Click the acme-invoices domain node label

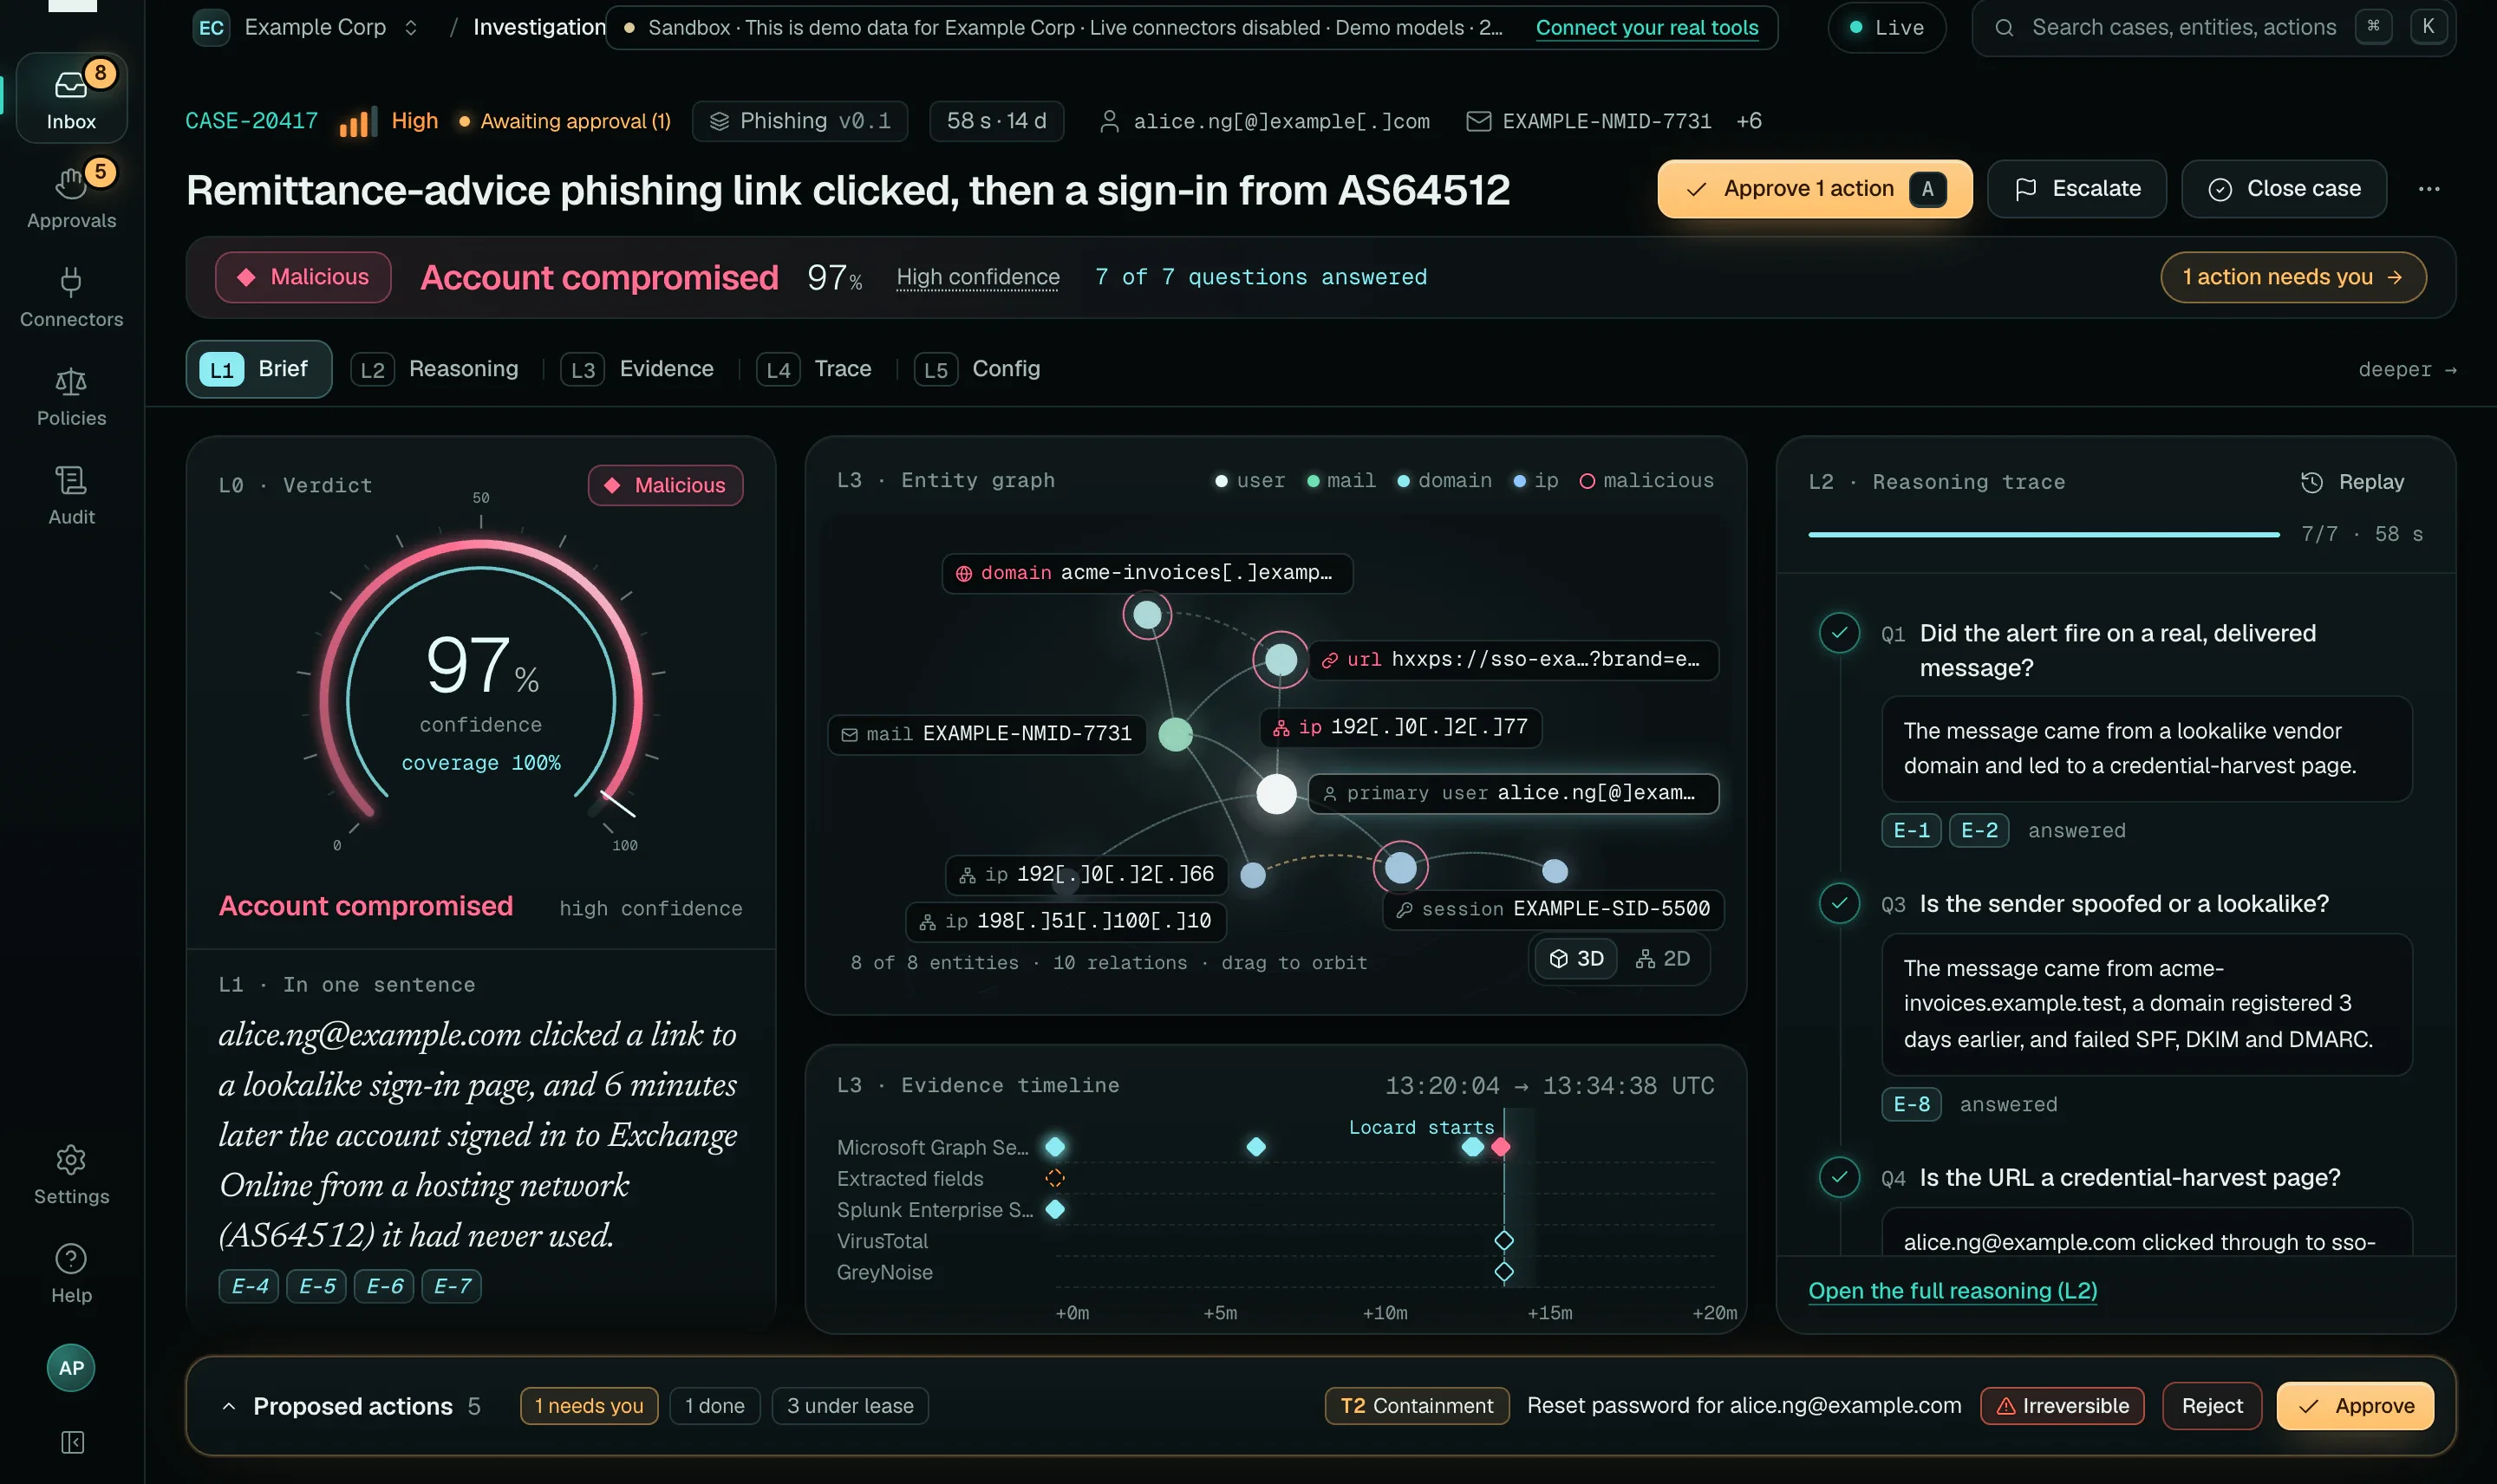(1146, 573)
